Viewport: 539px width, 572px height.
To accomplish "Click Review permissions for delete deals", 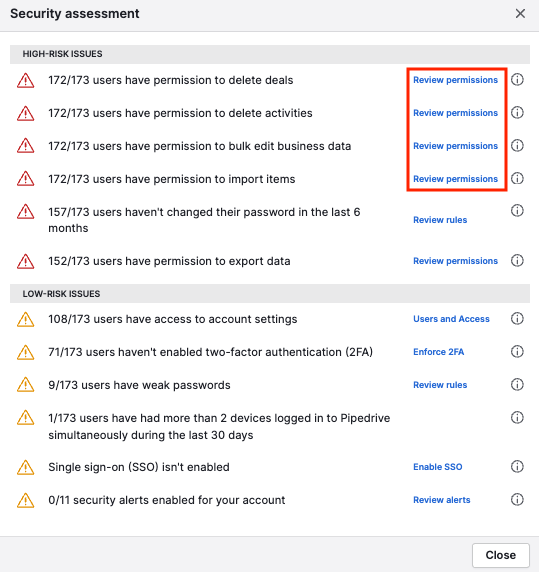I will coord(455,80).
